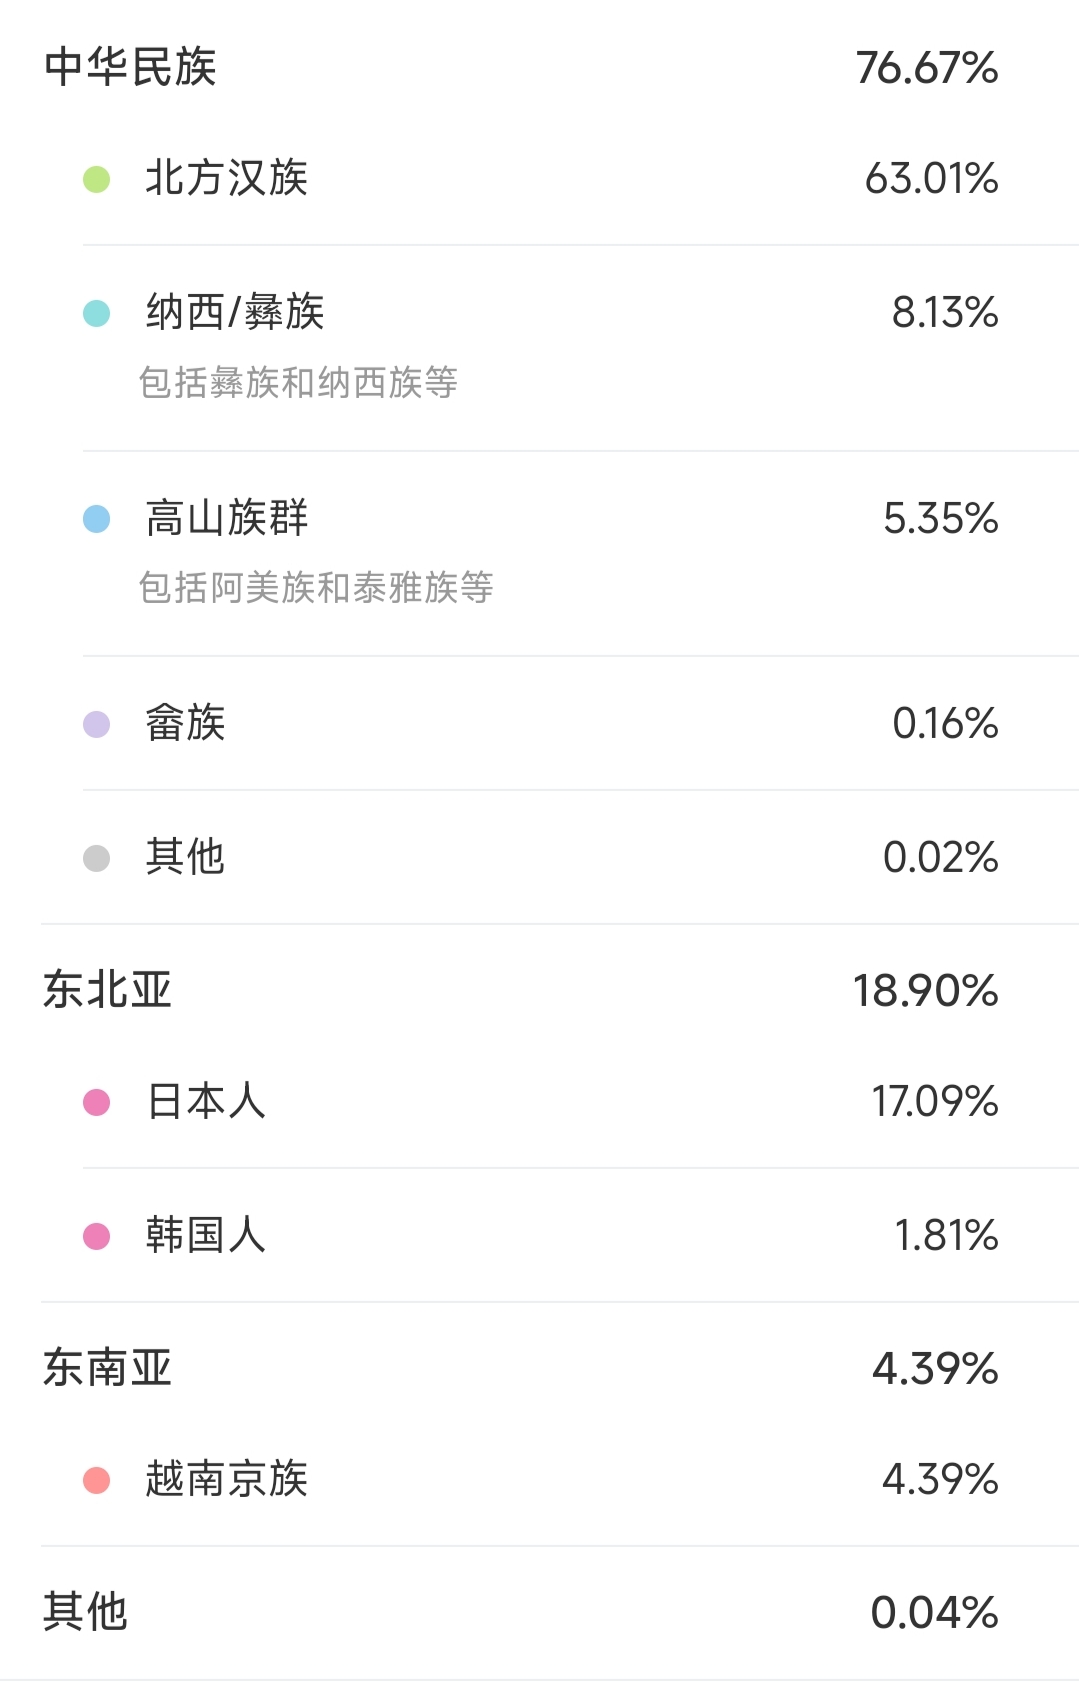Click the 包括阿美族和泰雅族等 description text
The width and height of the screenshot is (1079, 1684).
coord(316,588)
